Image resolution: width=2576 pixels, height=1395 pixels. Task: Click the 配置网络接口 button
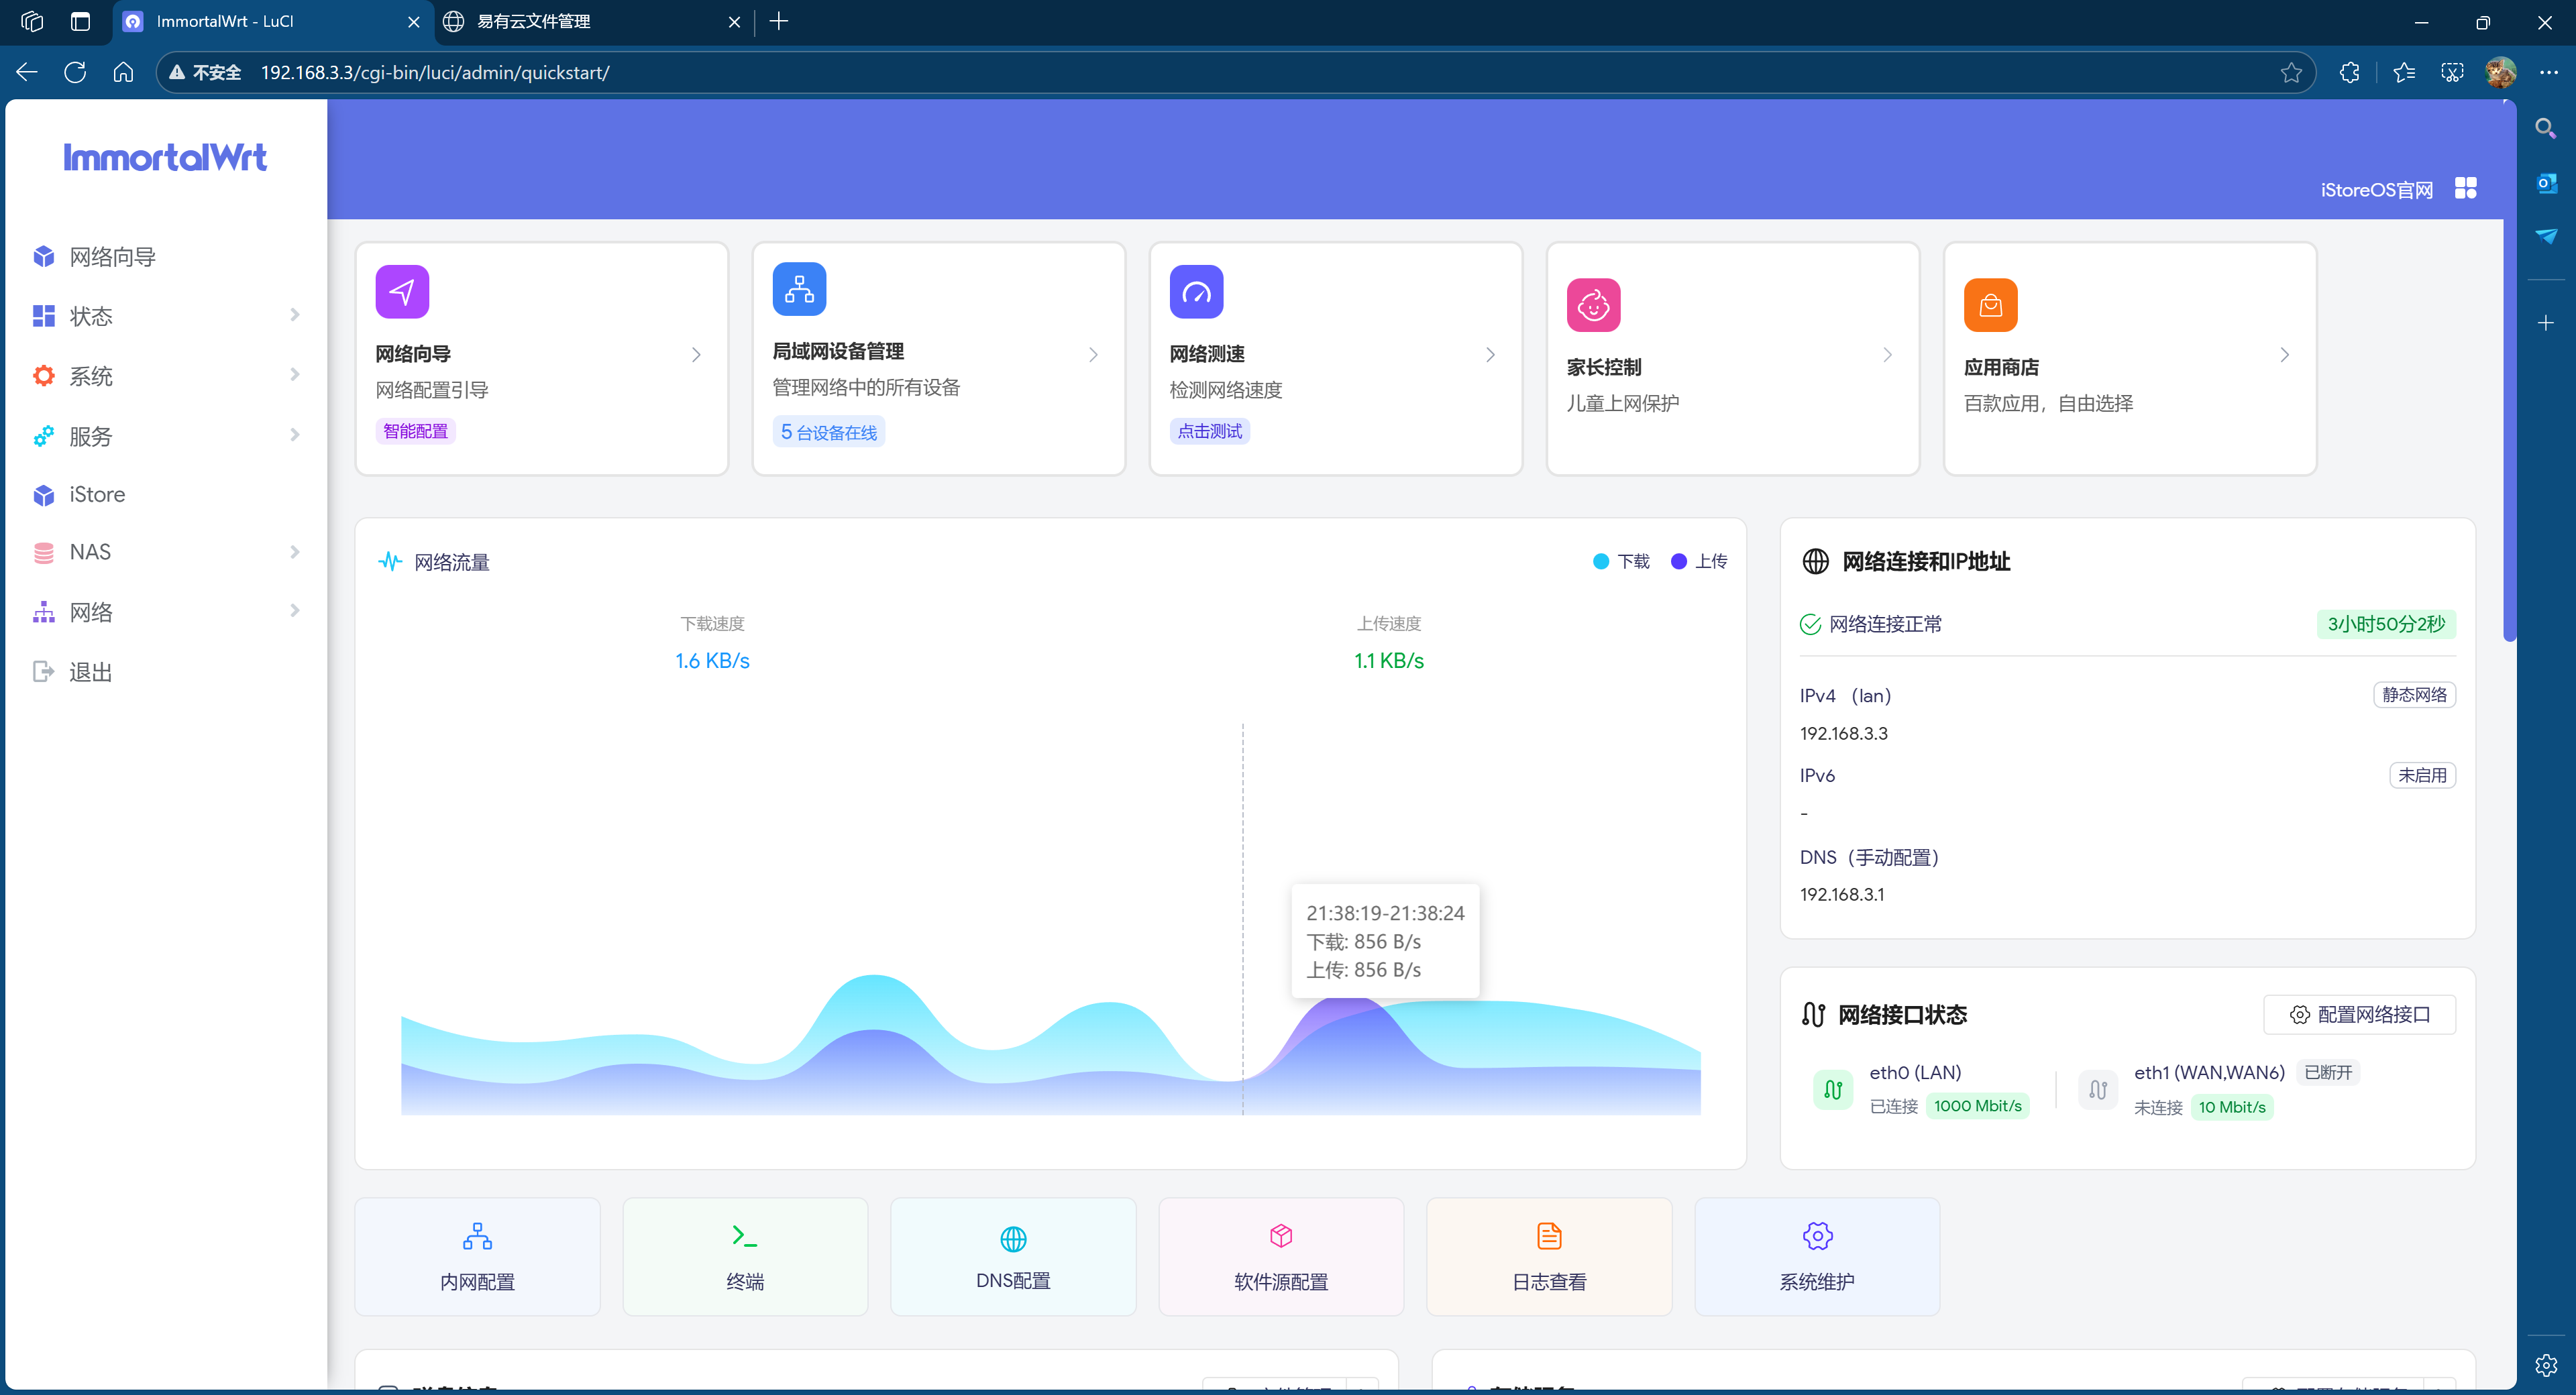(x=2359, y=1014)
